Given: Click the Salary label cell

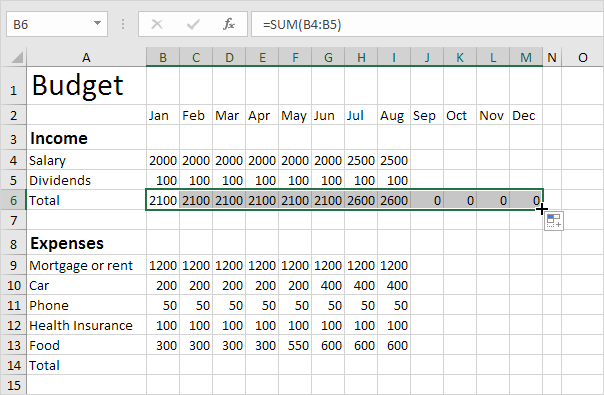Looking at the screenshot, I should (x=86, y=160).
